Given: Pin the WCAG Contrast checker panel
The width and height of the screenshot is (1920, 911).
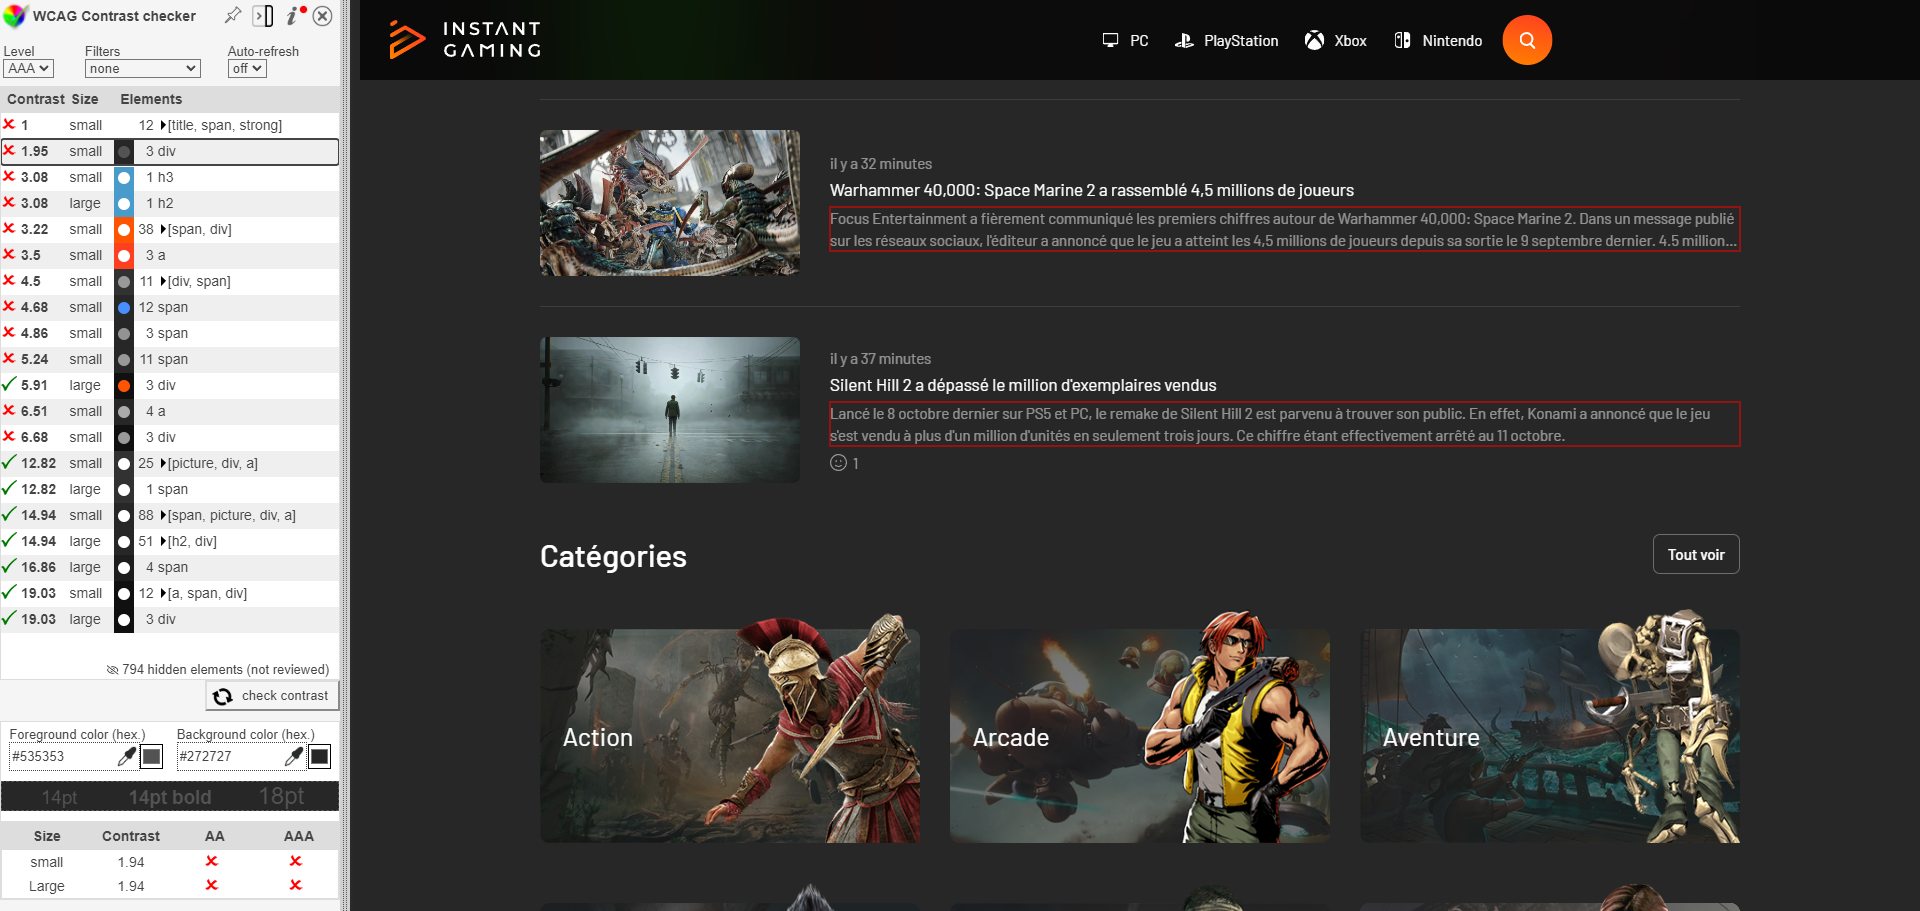Looking at the screenshot, I should click(233, 15).
